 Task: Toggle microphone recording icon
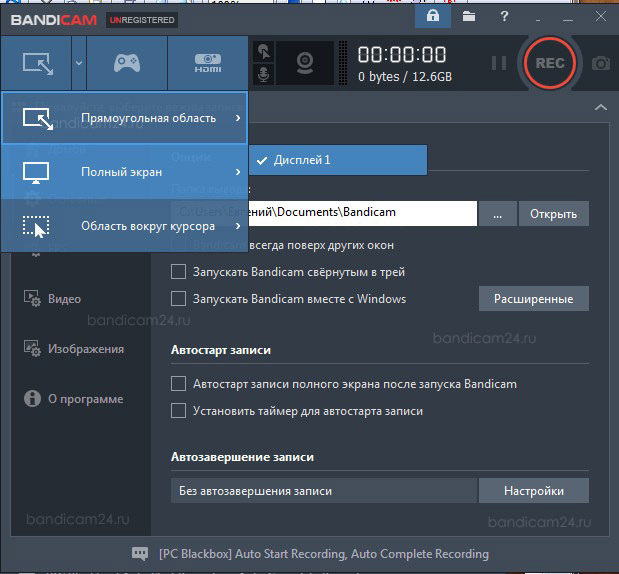tap(264, 74)
